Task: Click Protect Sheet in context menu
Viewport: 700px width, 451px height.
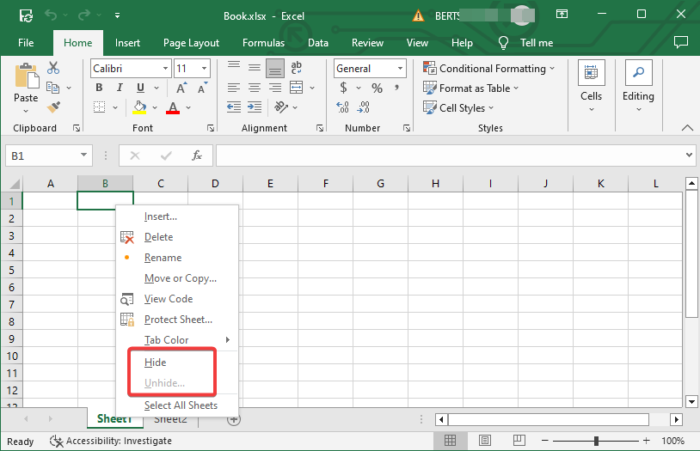Action: click(178, 319)
